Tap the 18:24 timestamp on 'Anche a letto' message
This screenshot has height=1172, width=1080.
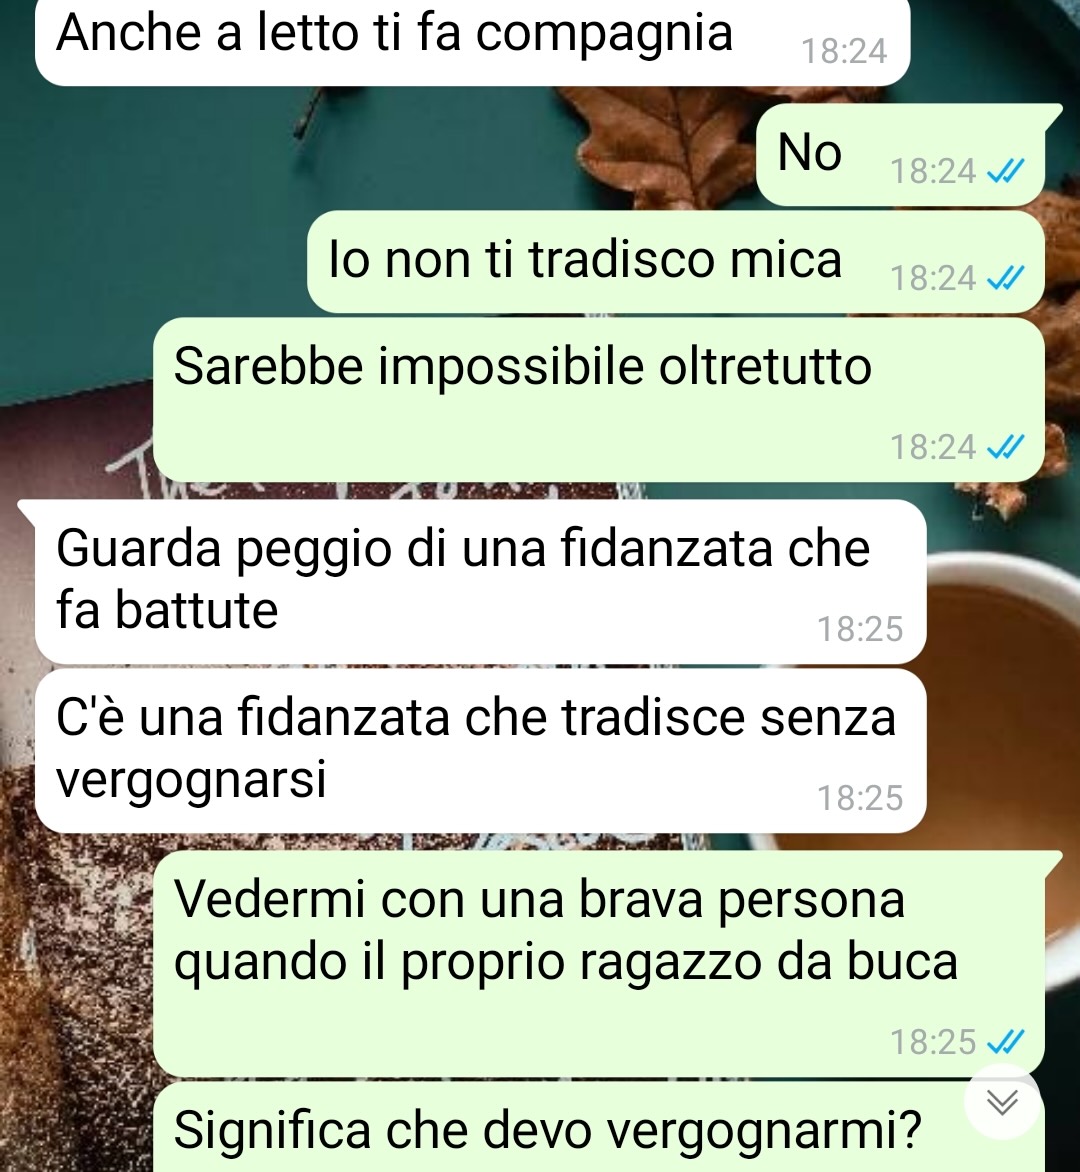844,52
